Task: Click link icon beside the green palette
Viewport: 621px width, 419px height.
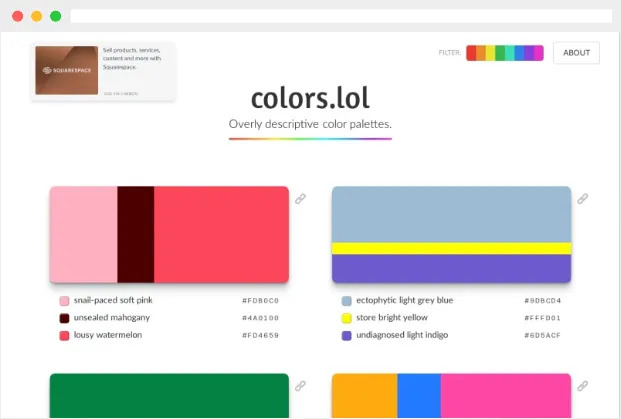Action: 300,385
